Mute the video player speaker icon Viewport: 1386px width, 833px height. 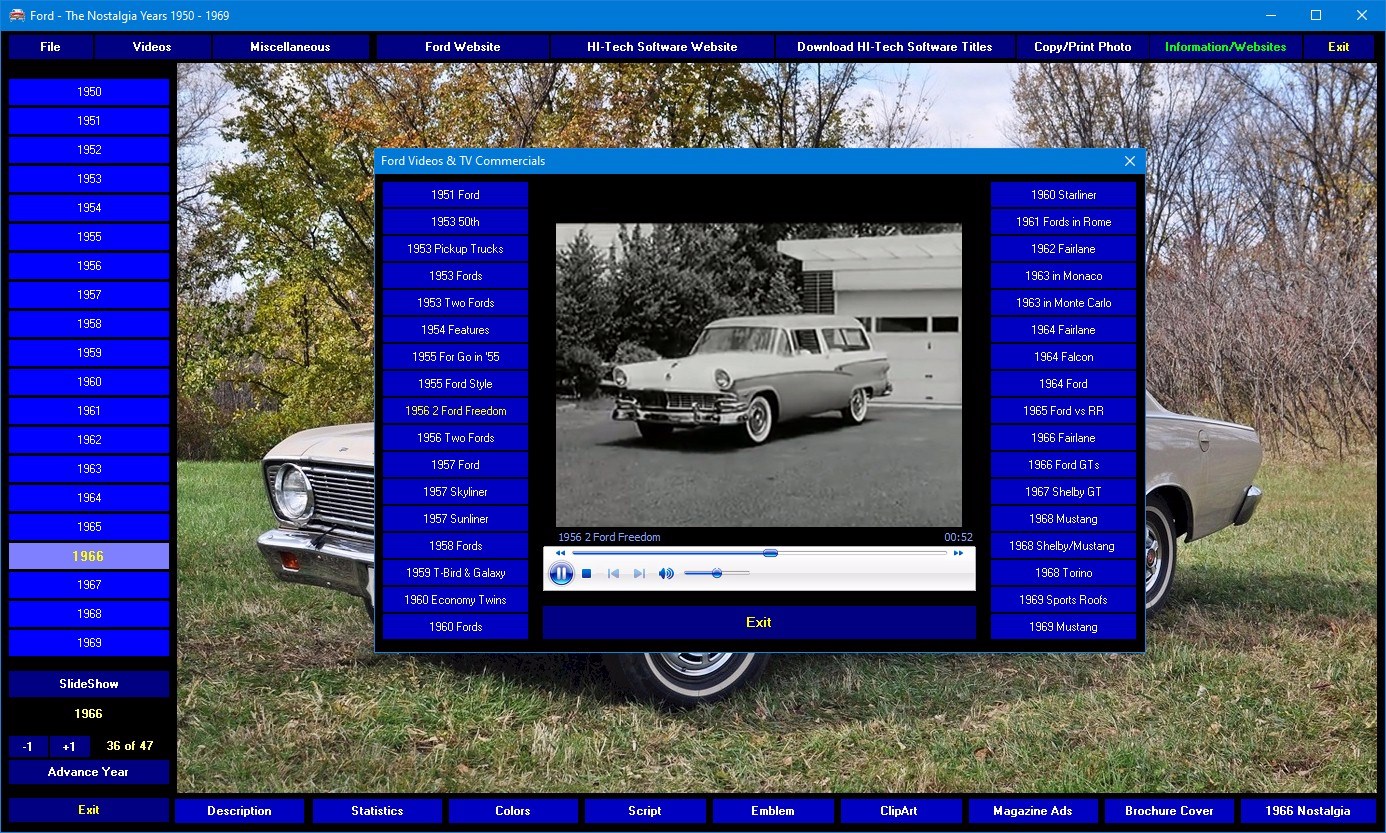pos(666,573)
